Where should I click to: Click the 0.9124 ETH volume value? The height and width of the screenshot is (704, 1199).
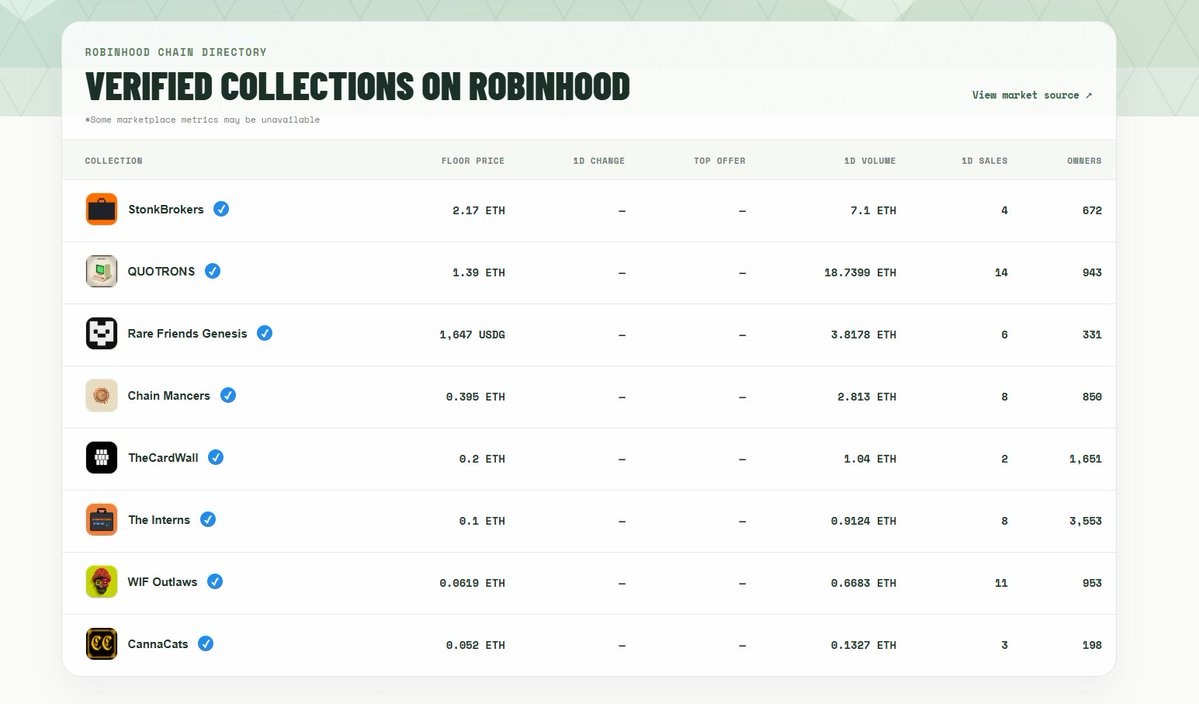[863, 521]
